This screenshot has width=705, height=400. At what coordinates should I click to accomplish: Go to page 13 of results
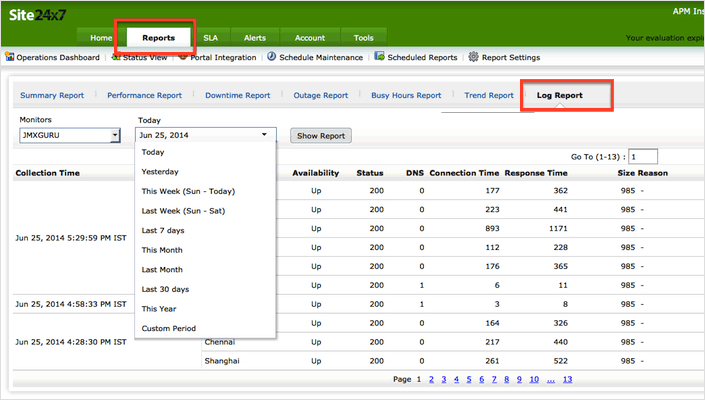(x=567, y=380)
